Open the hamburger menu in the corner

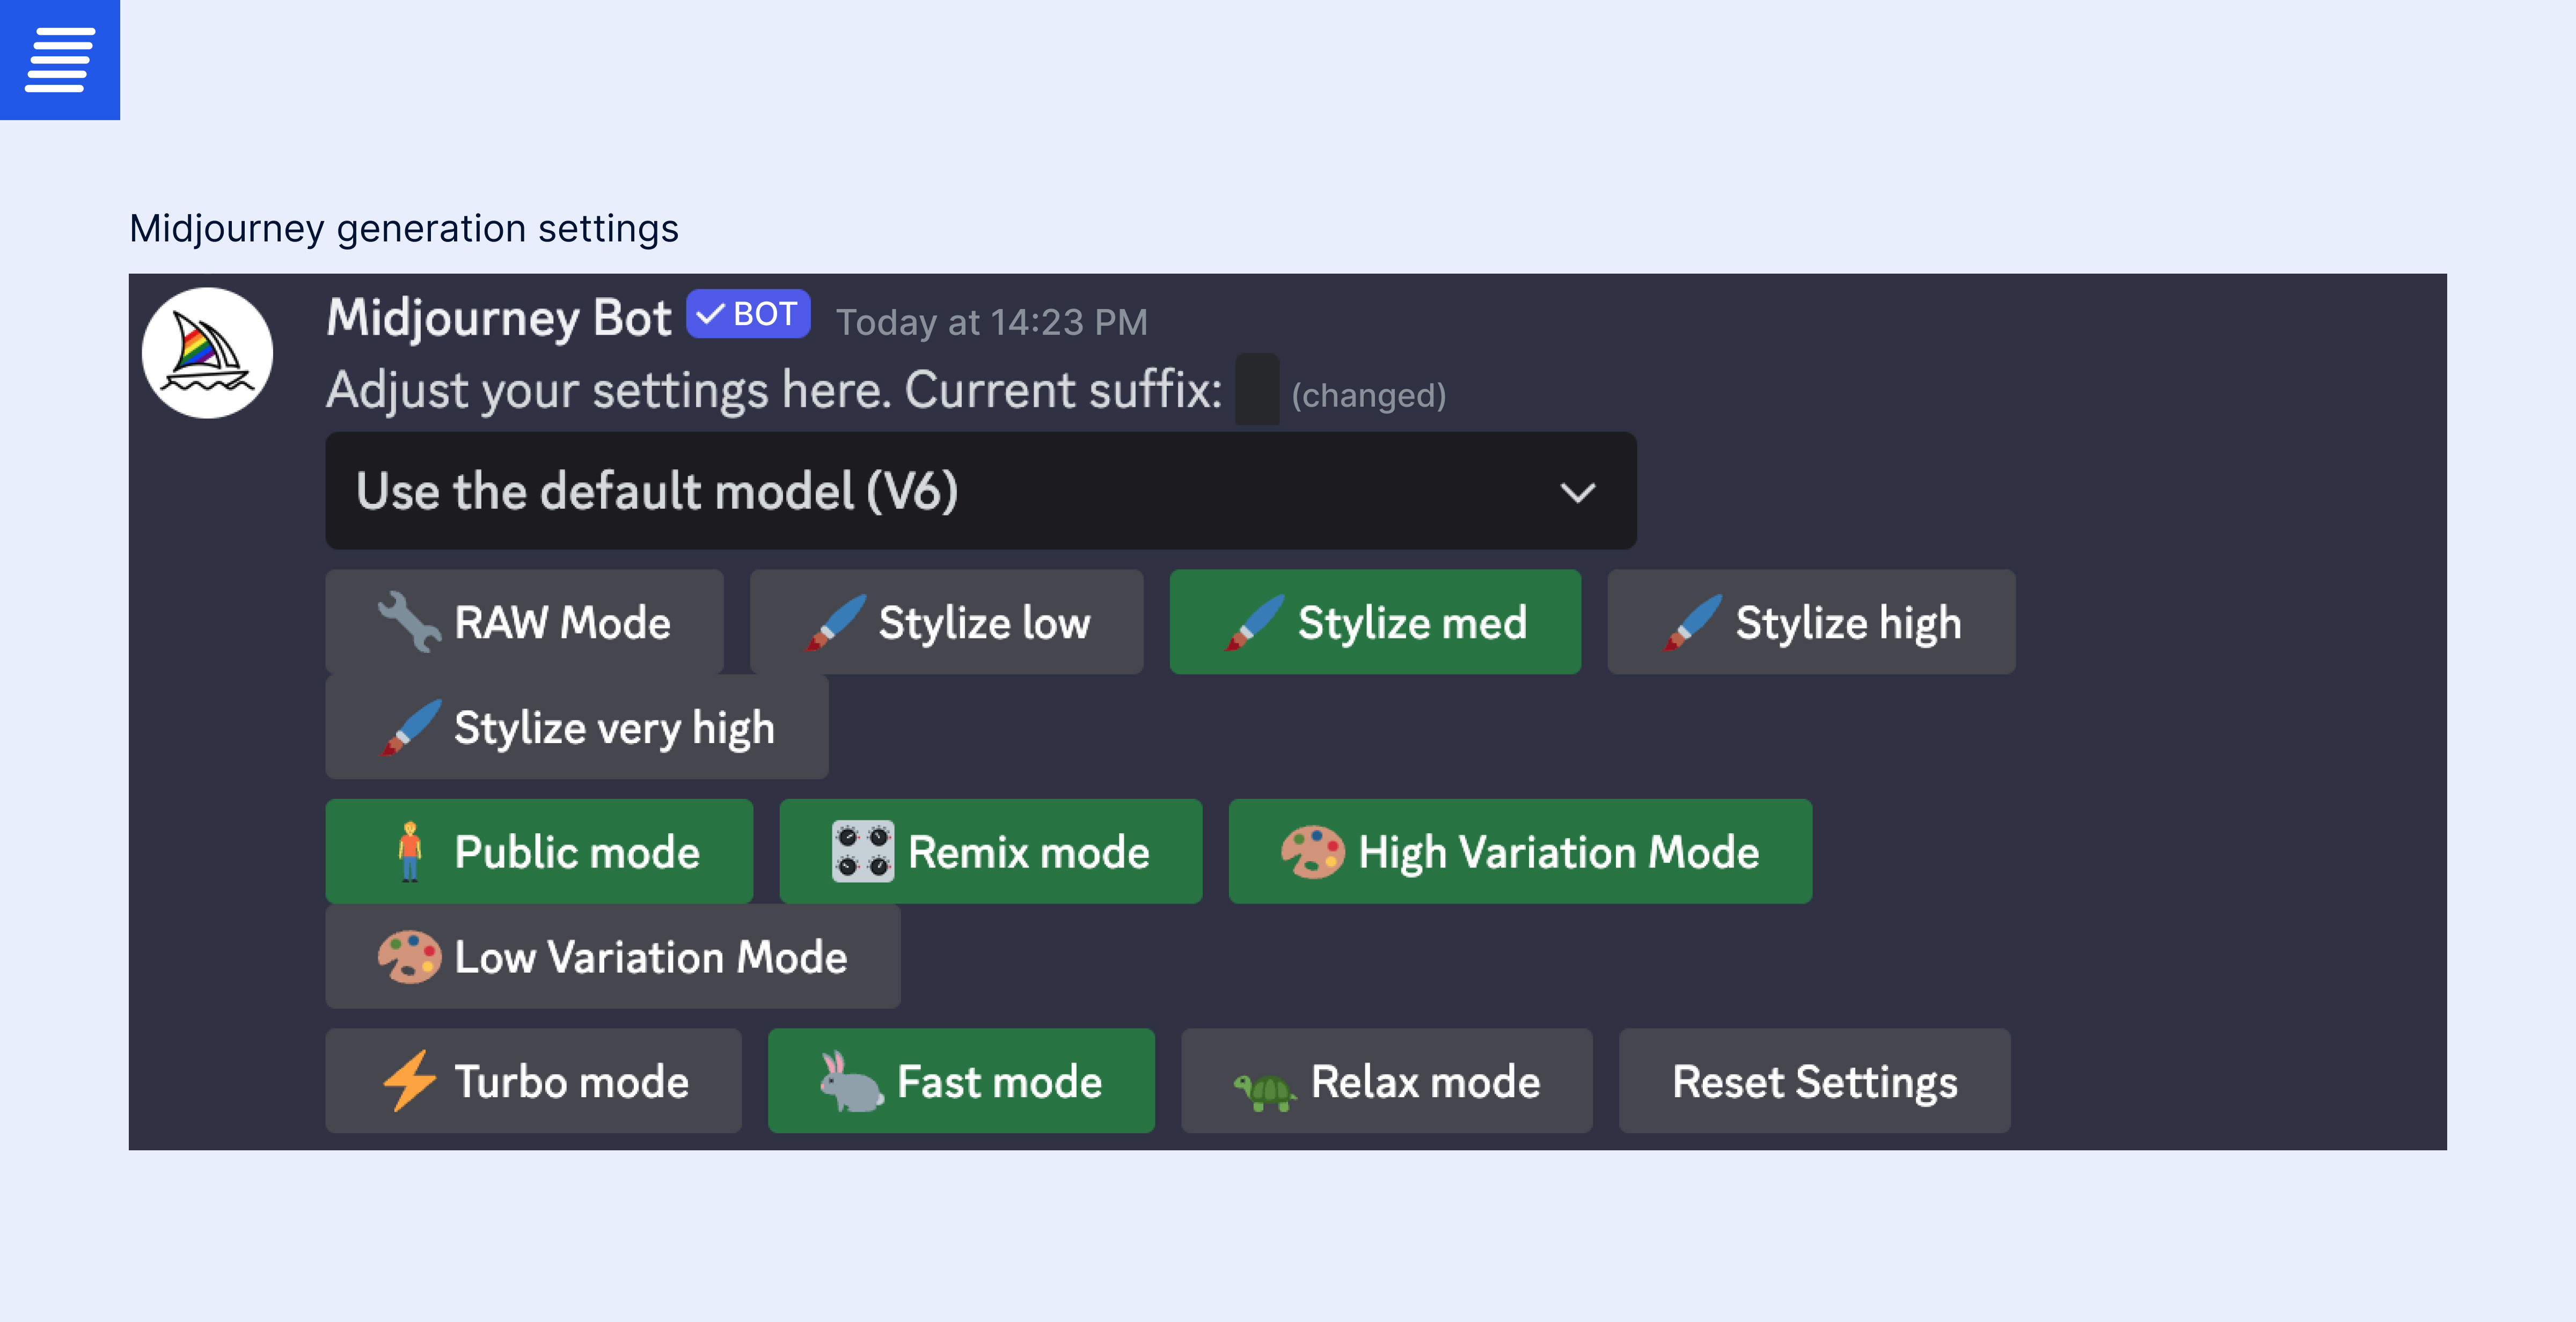[x=59, y=60]
